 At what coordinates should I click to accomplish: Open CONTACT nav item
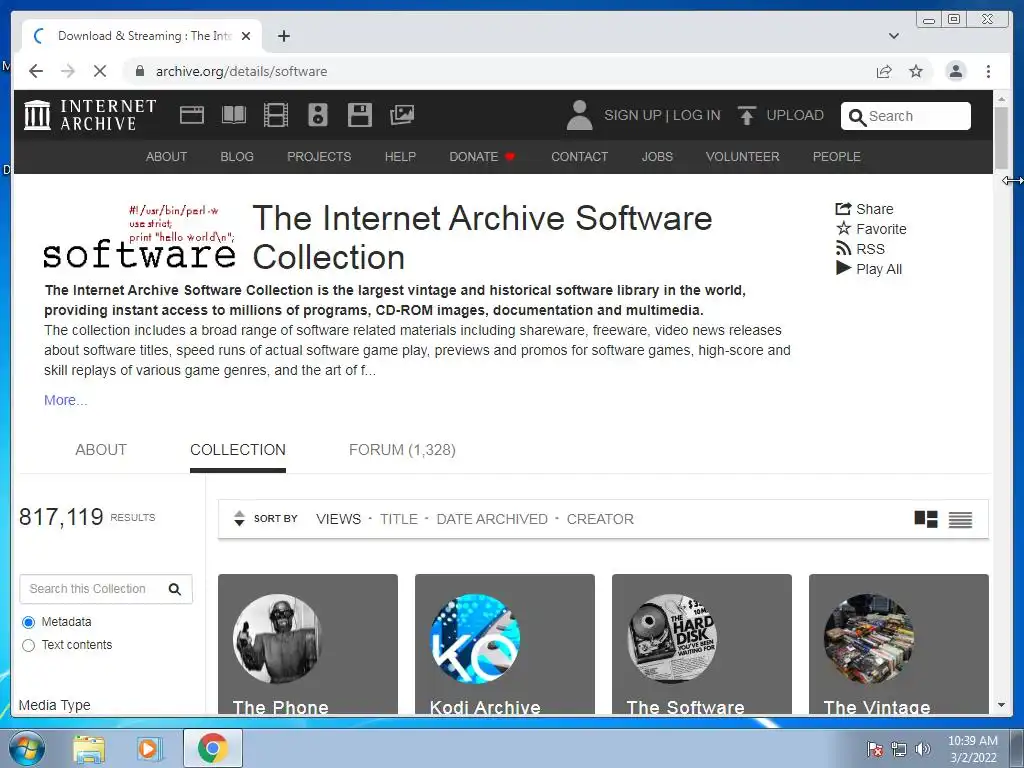579,157
